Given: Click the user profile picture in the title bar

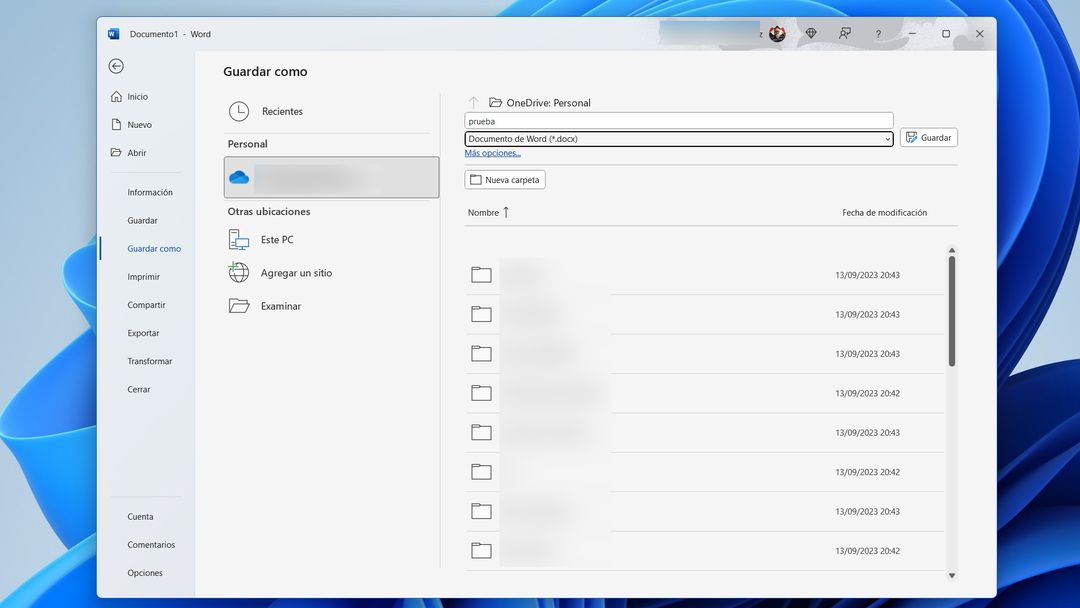Looking at the screenshot, I should point(777,33).
